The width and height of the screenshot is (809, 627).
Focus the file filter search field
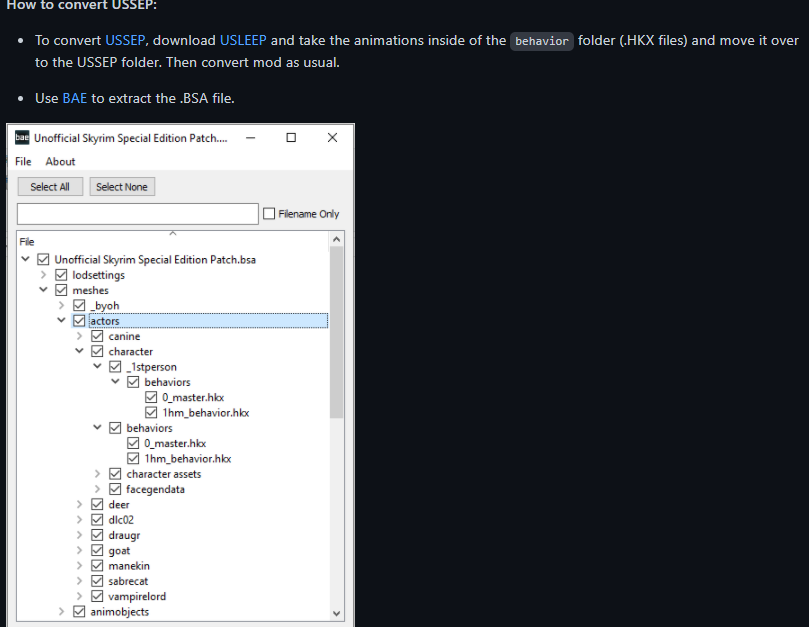tap(138, 214)
